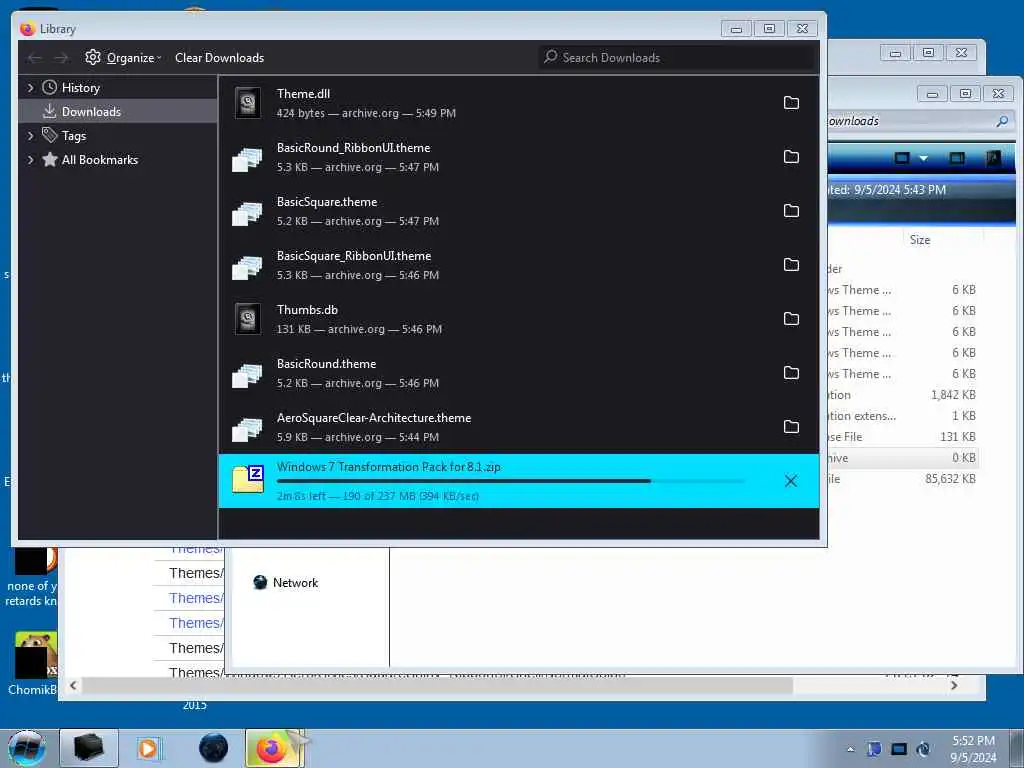The width and height of the screenshot is (1024, 768).
Task: Select Network in Explorer navigation pane
Action: click(x=295, y=583)
